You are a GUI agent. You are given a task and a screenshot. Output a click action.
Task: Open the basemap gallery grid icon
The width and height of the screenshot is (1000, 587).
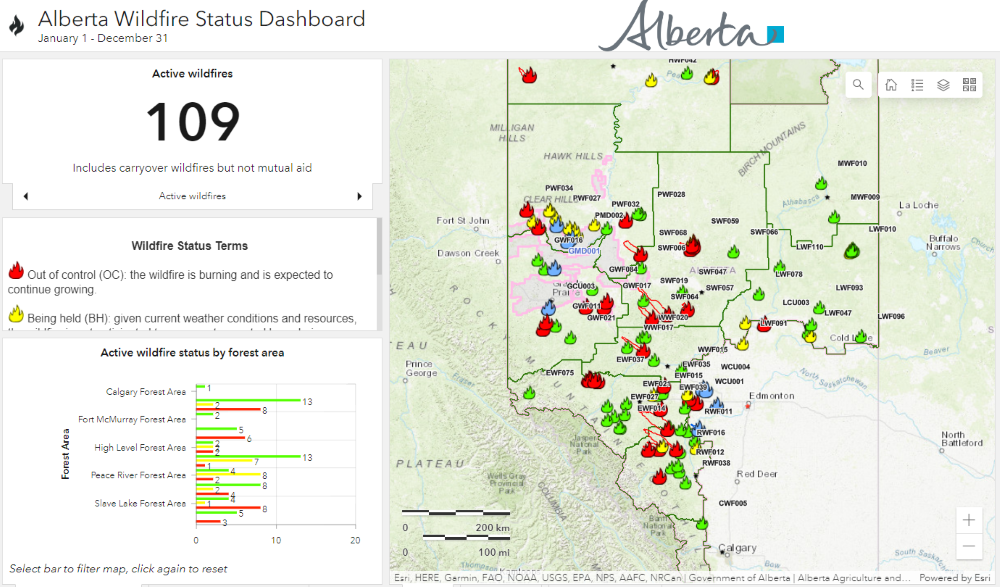[969, 86]
